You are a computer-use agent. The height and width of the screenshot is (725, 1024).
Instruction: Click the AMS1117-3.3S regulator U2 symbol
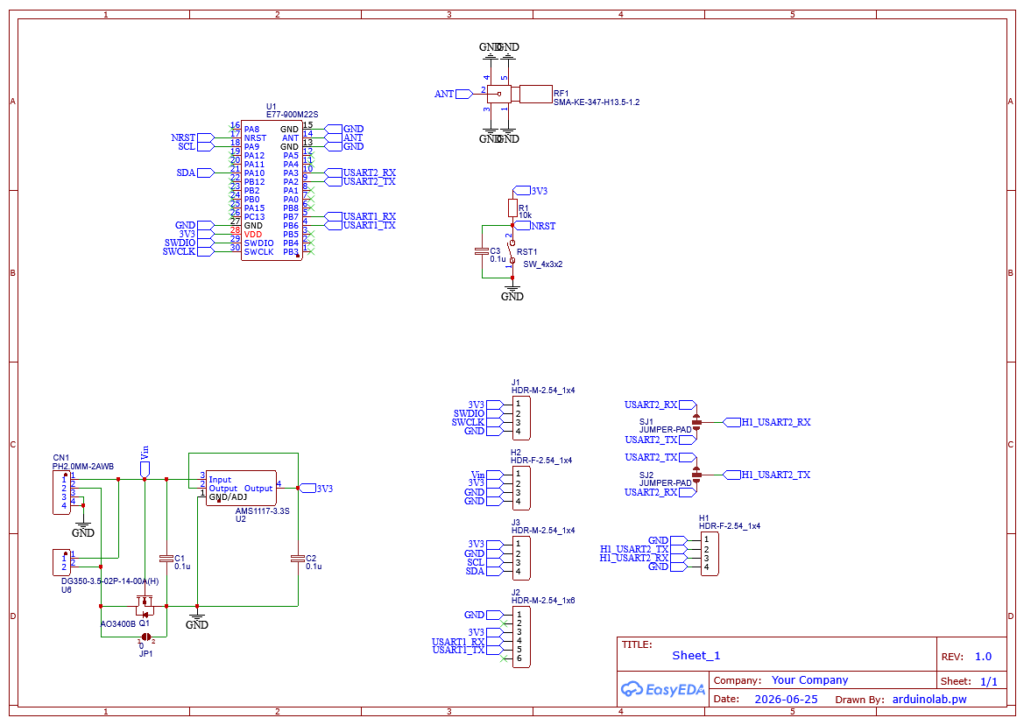[x=241, y=488]
